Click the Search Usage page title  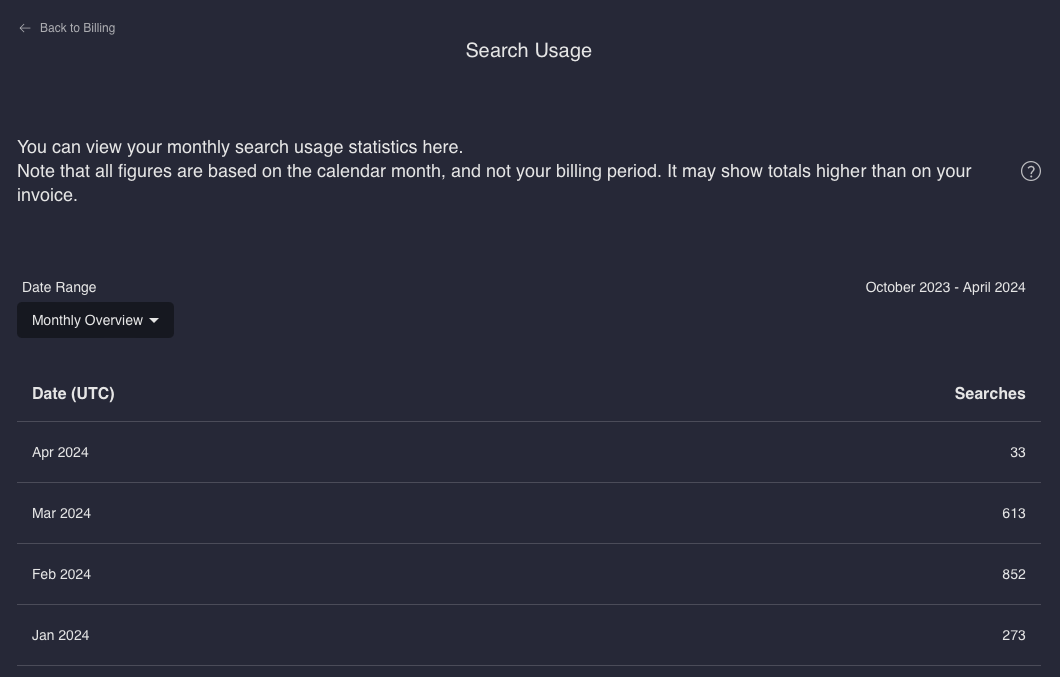click(528, 50)
